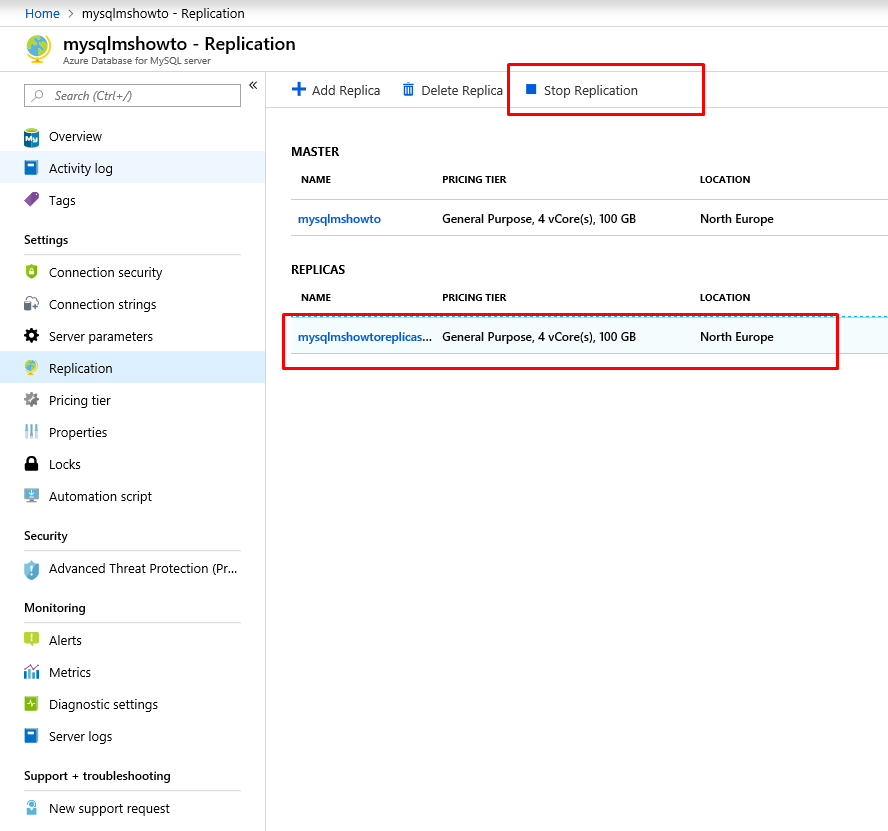888x831 pixels.
Task: Click the Activity log icon
Action: coord(32,168)
